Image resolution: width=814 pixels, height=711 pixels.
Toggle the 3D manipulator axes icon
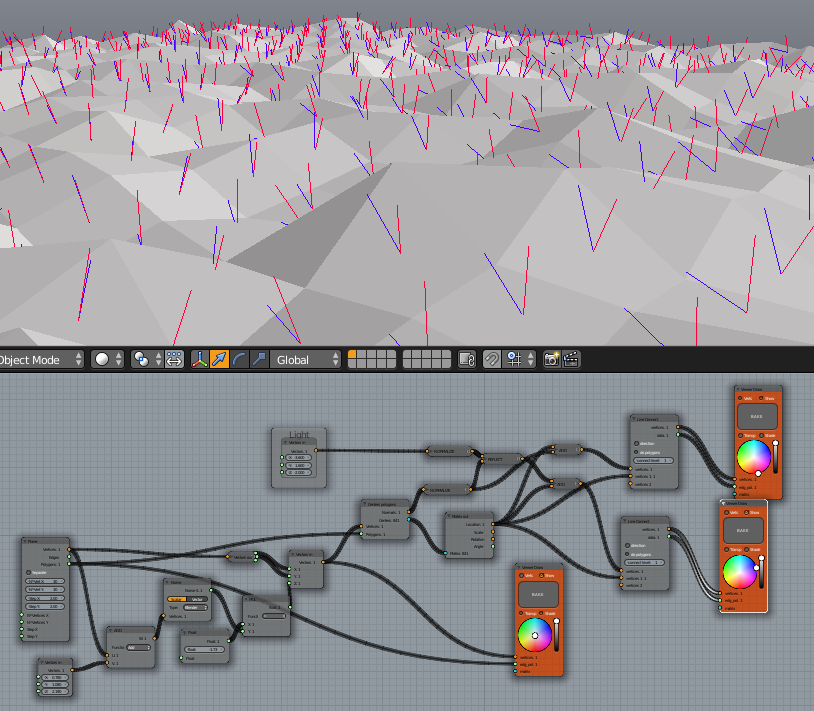click(200, 360)
